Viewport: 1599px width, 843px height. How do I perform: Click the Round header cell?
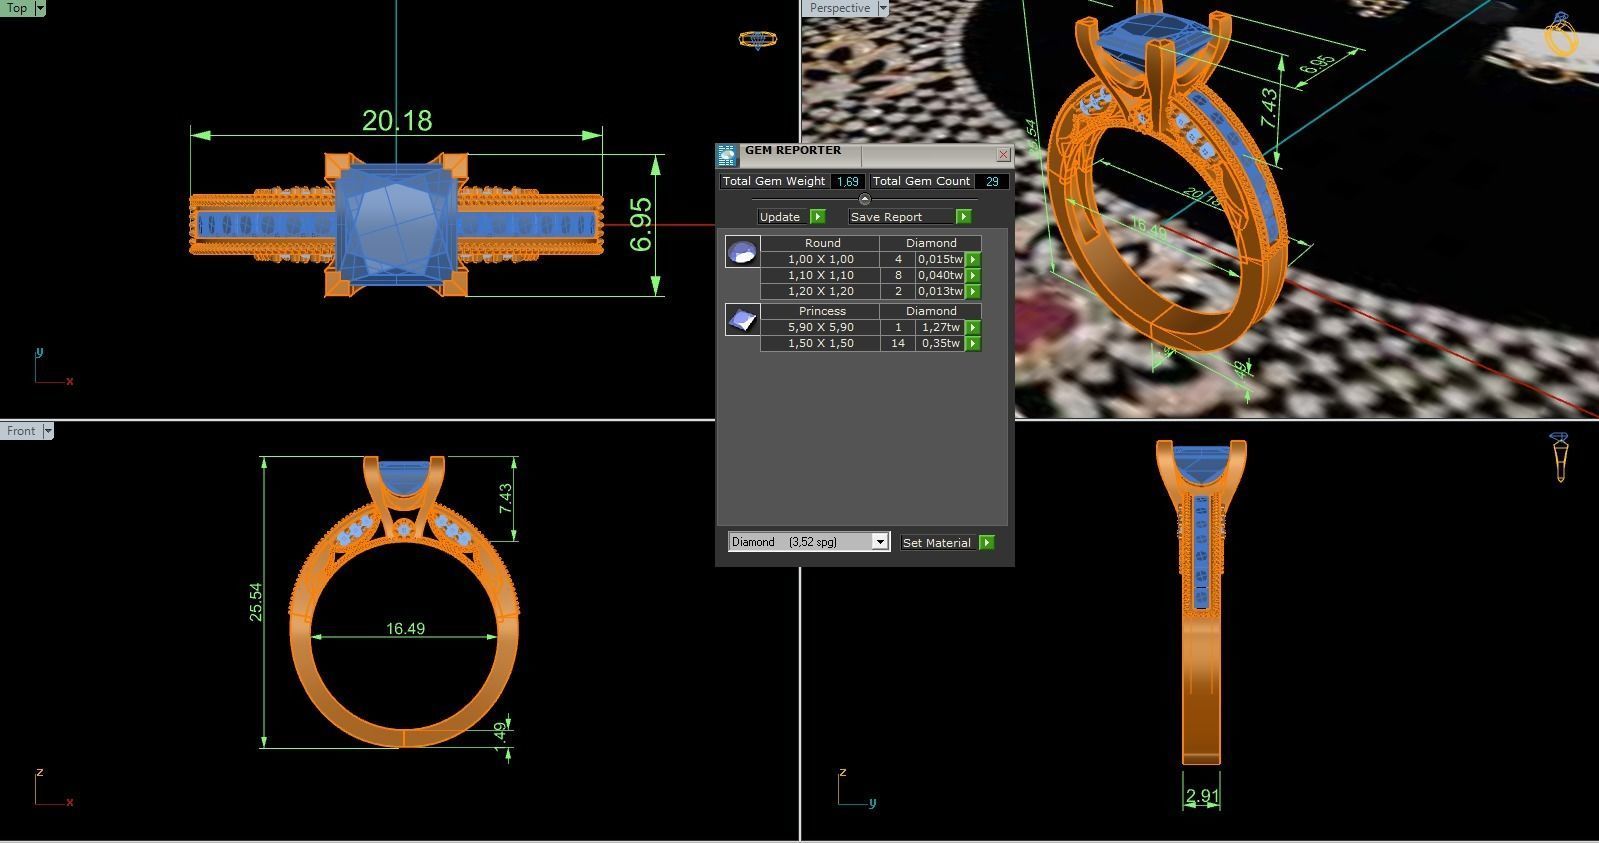(821, 243)
